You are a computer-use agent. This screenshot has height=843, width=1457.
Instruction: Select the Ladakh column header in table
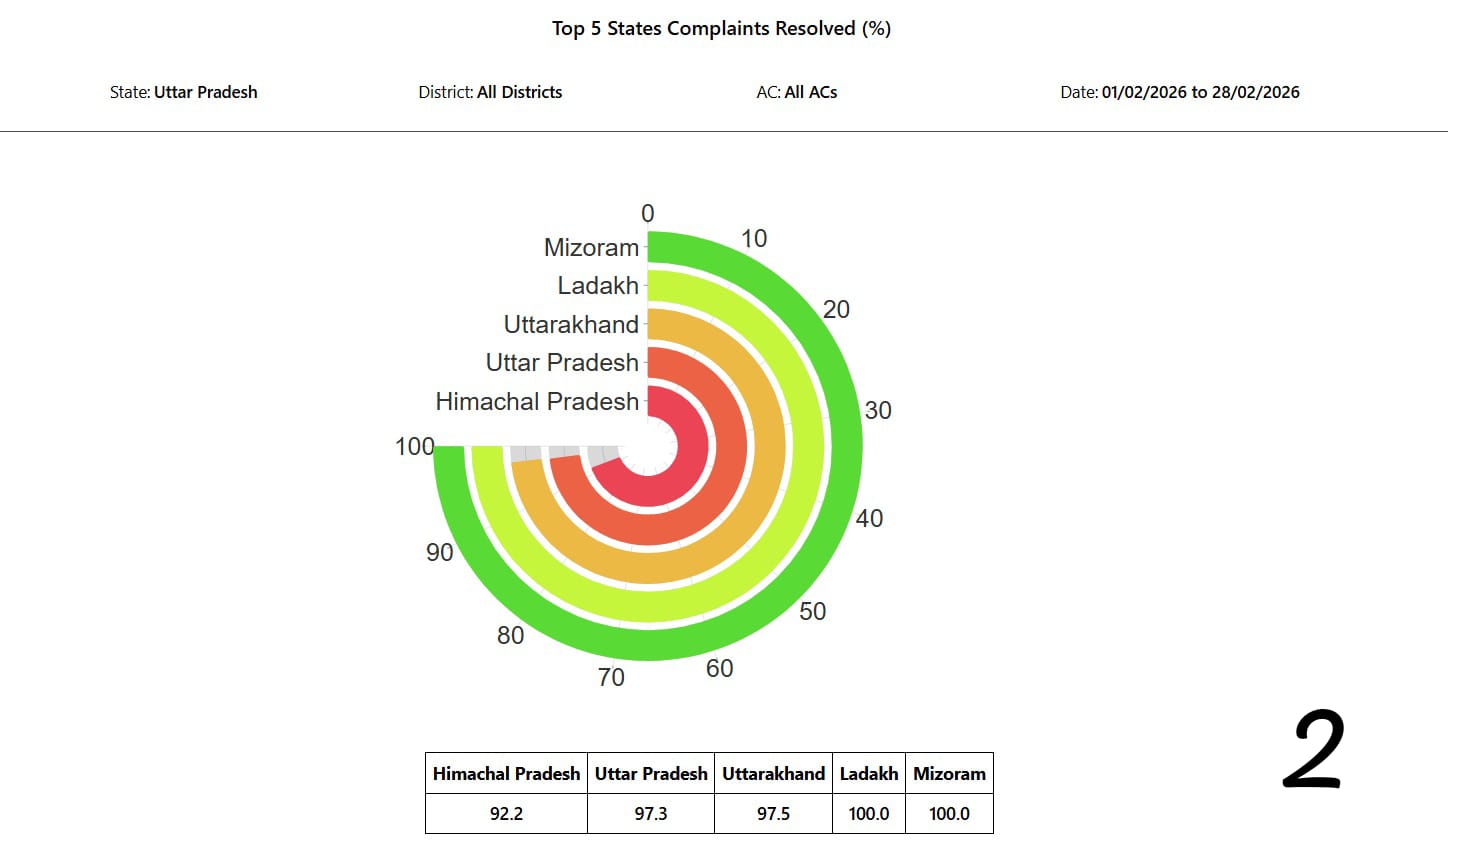pyautogui.click(x=868, y=773)
